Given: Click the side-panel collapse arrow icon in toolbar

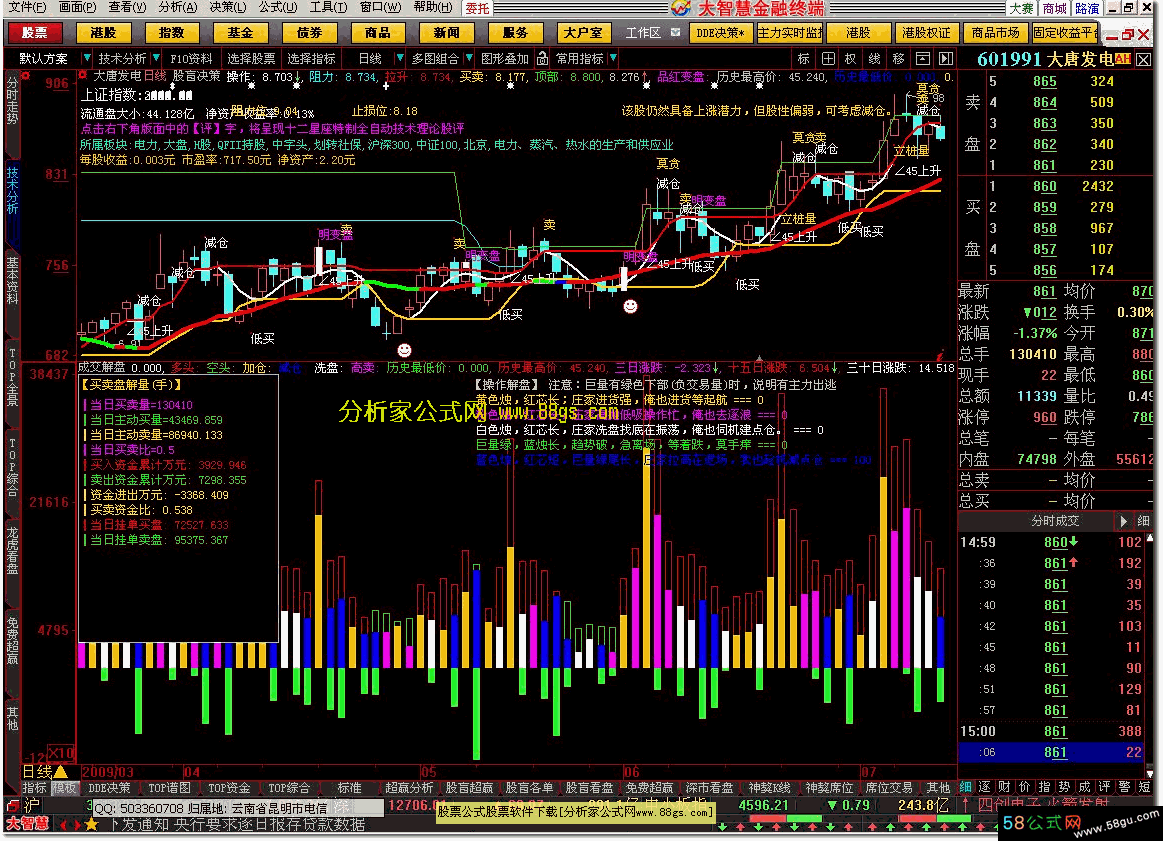Looking at the screenshot, I should tap(945, 59).
